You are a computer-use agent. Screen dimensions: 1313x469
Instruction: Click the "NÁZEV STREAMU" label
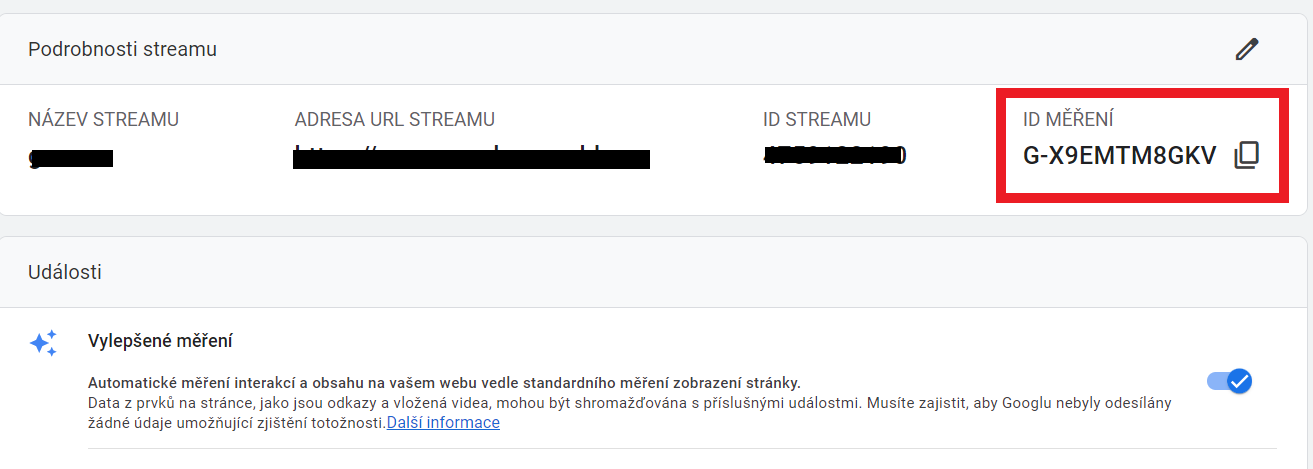tap(103, 120)
